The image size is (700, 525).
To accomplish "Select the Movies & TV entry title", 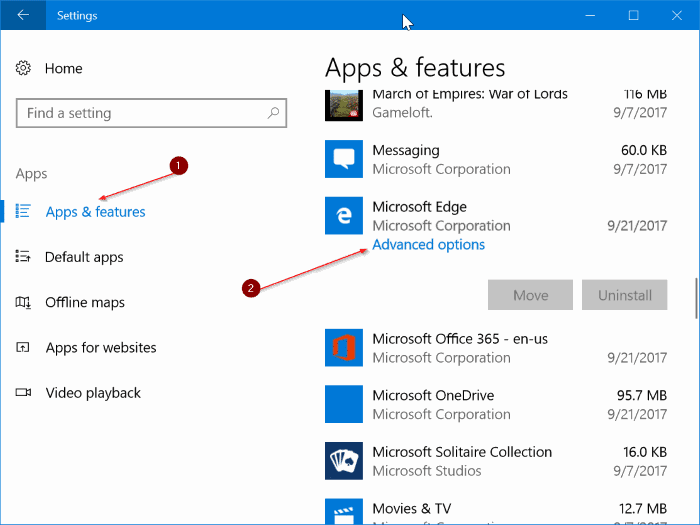I will pyautogui.click(x=412, y=508).
